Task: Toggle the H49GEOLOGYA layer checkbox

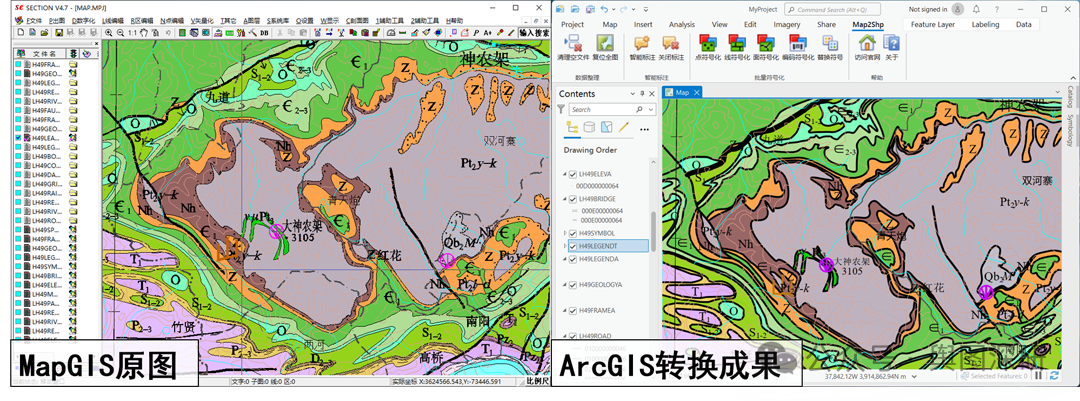Action: click(x=573, y=285)
